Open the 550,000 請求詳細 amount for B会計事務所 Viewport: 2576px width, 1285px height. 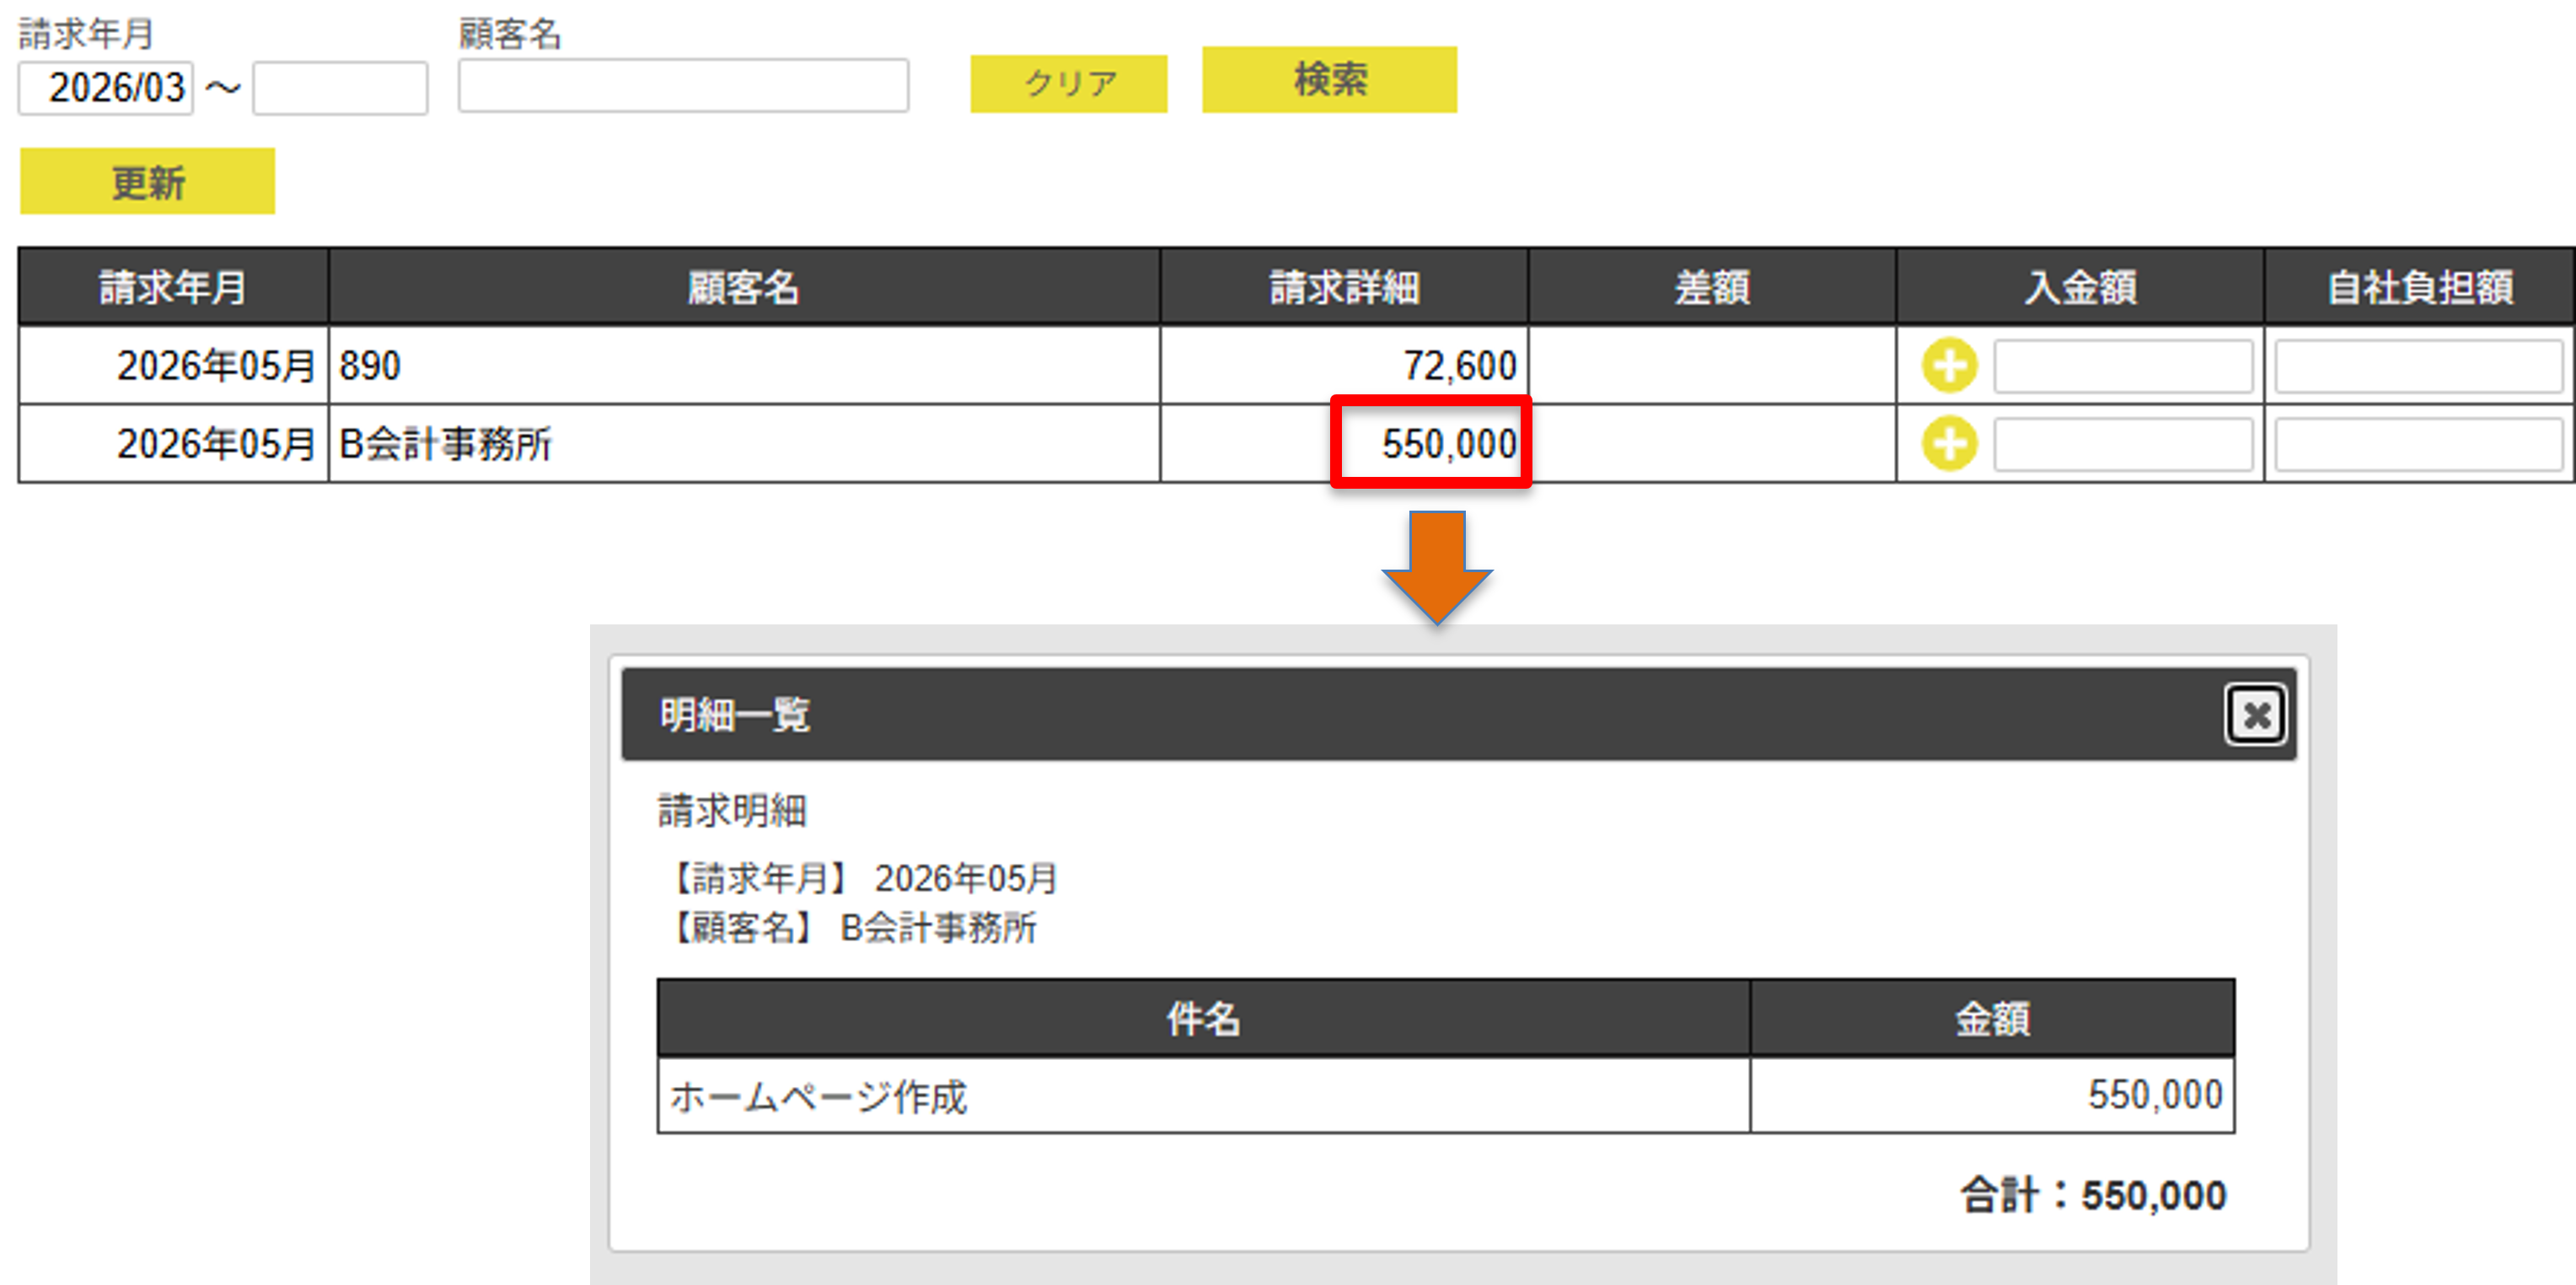tap(1449, 443)
